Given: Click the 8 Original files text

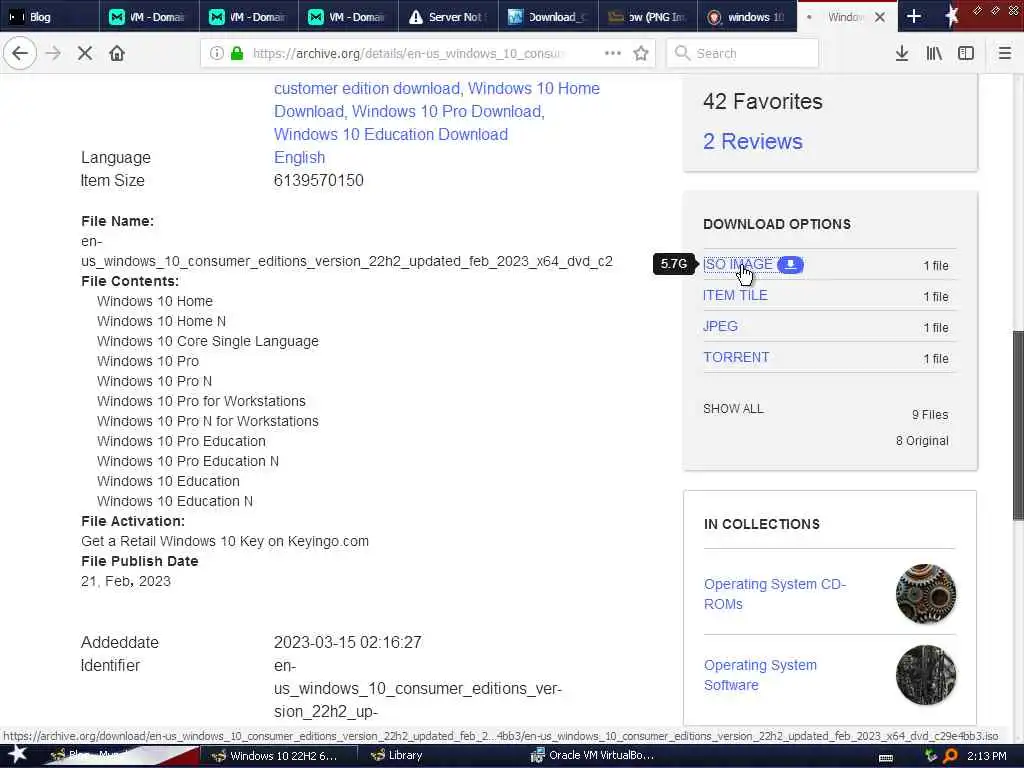Looking at the screenshot, I should coord(922,441).
